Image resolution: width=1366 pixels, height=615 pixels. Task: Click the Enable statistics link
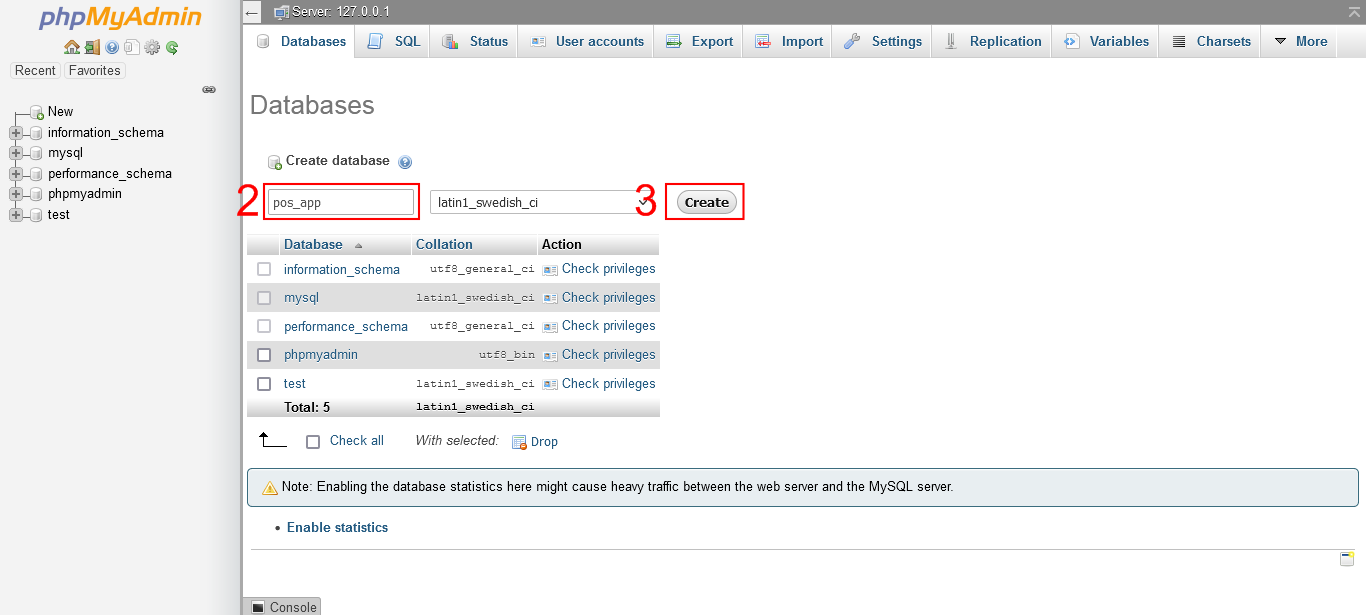tap(337, 527)
